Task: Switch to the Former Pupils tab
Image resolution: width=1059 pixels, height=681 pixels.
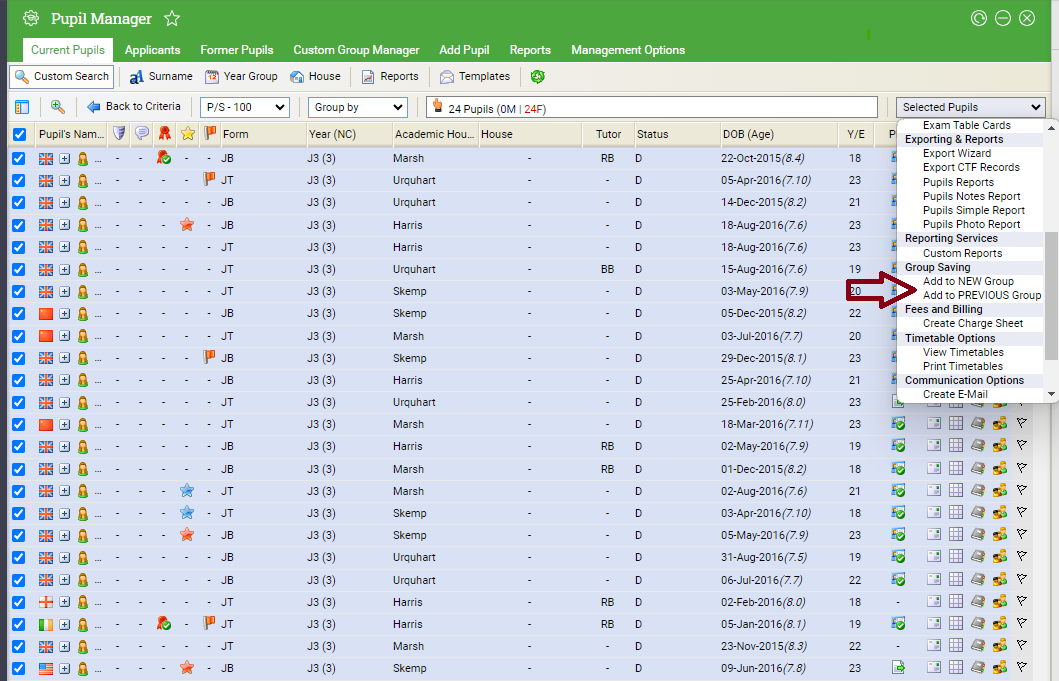Action: point(236,50)
